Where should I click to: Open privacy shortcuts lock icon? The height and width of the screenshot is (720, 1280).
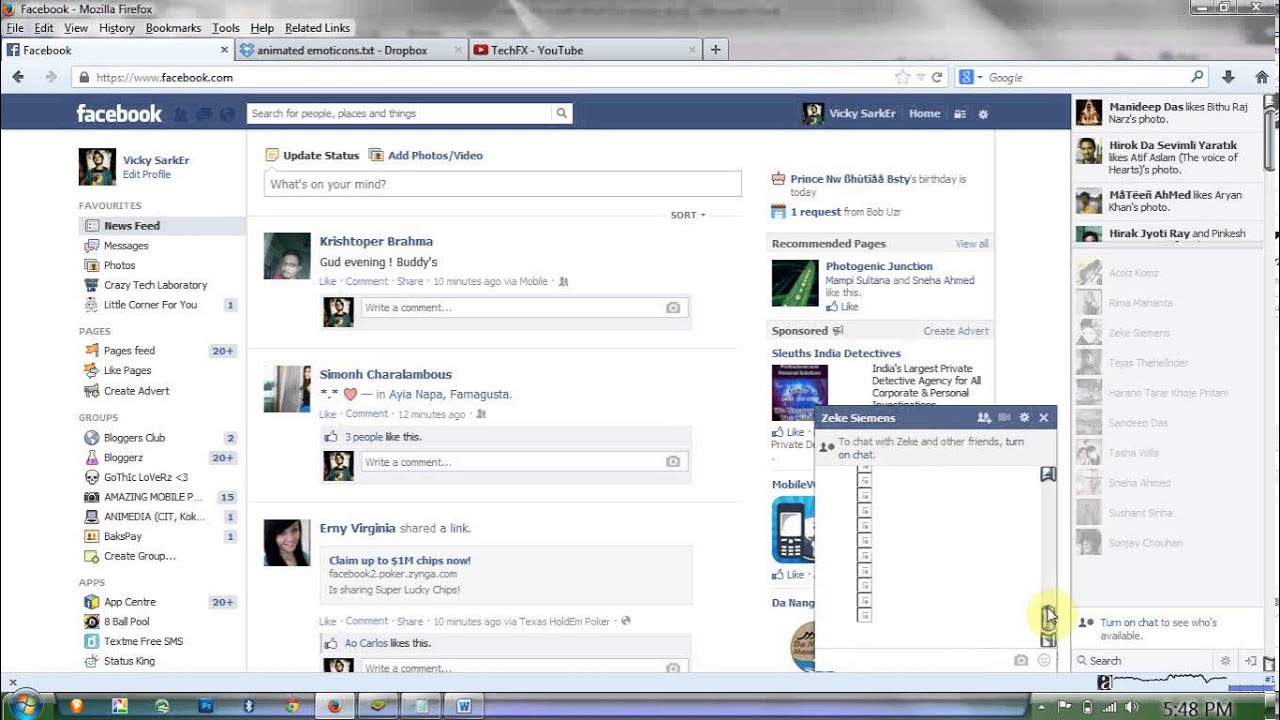tap(960, 114)
